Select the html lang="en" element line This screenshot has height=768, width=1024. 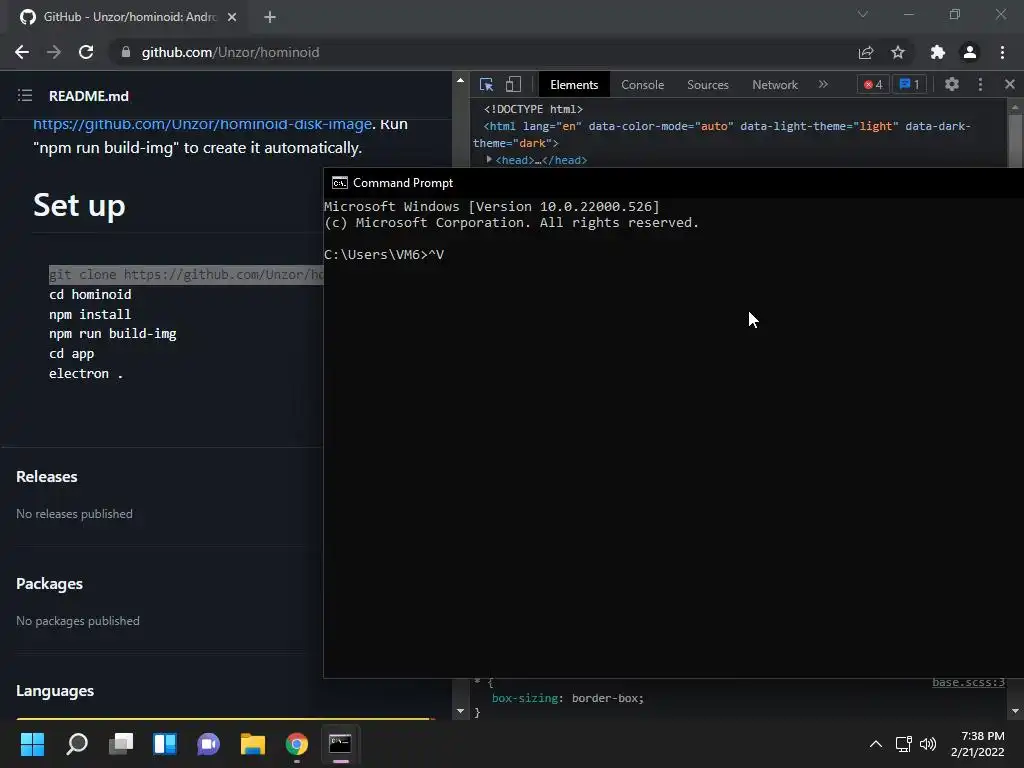click(x=722, y=135)
